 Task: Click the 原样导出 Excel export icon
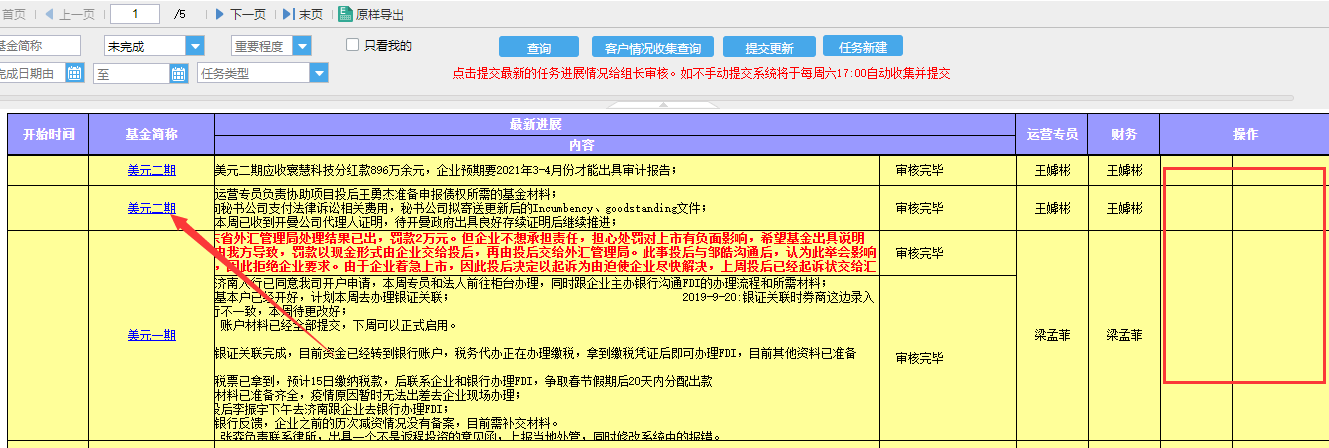[345, 14]
